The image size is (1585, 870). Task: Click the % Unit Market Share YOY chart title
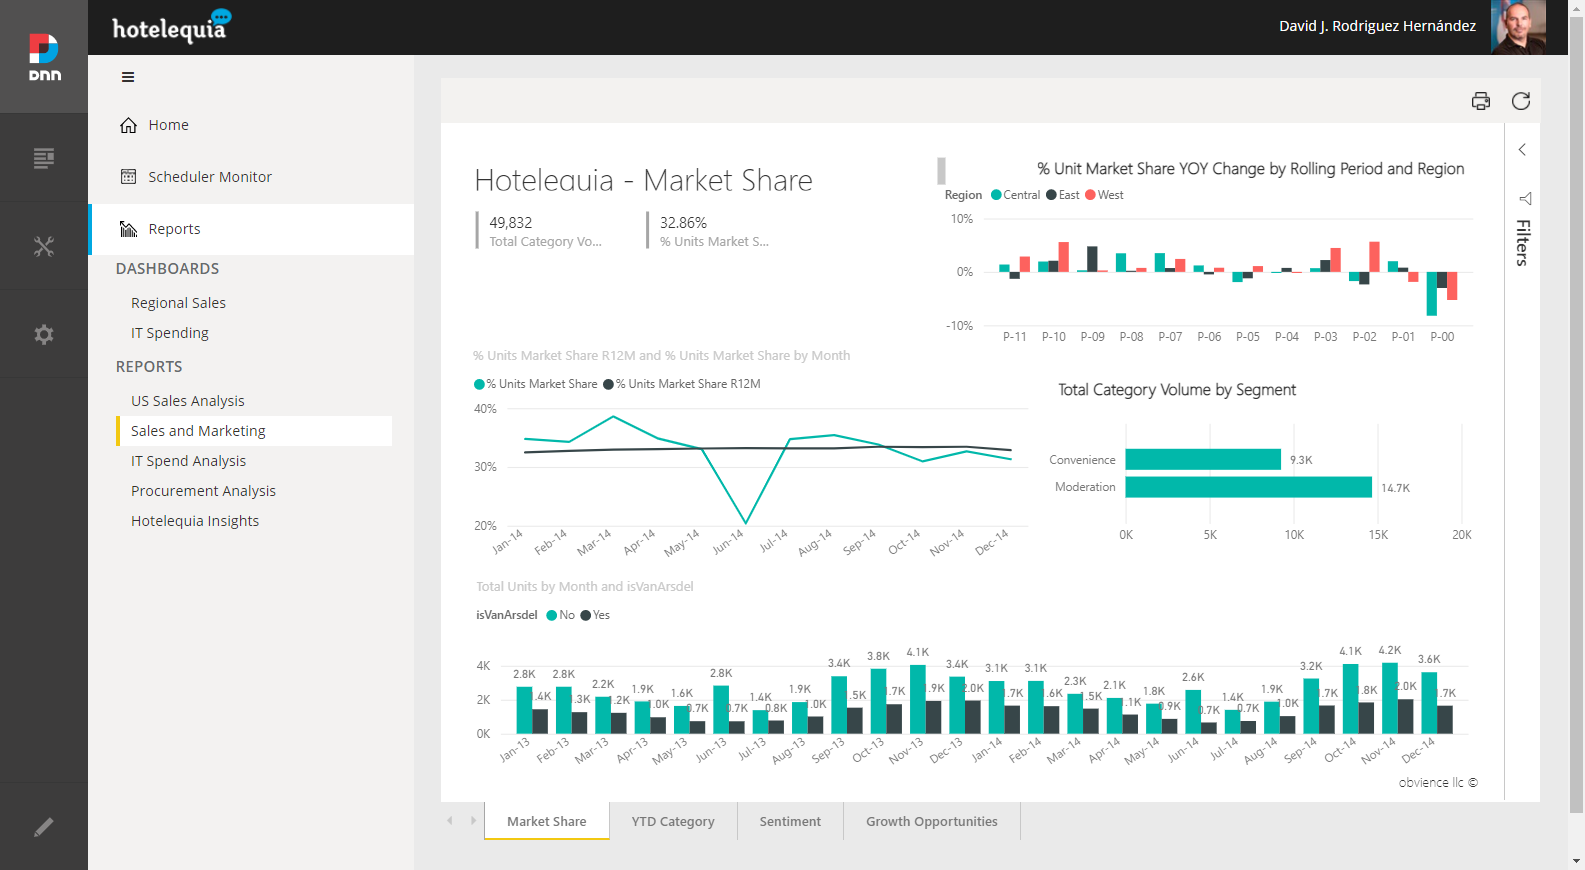coord(1250,169)
